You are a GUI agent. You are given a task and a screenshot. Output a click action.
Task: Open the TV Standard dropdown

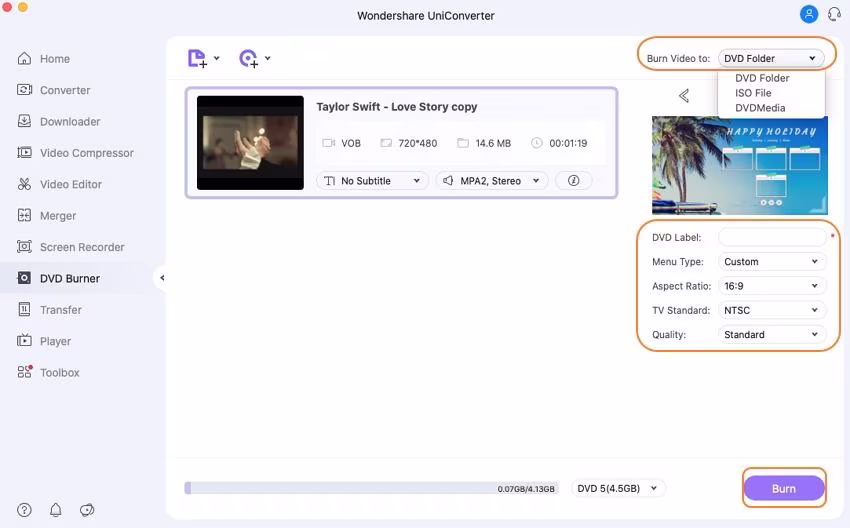[x=772, y=311]
